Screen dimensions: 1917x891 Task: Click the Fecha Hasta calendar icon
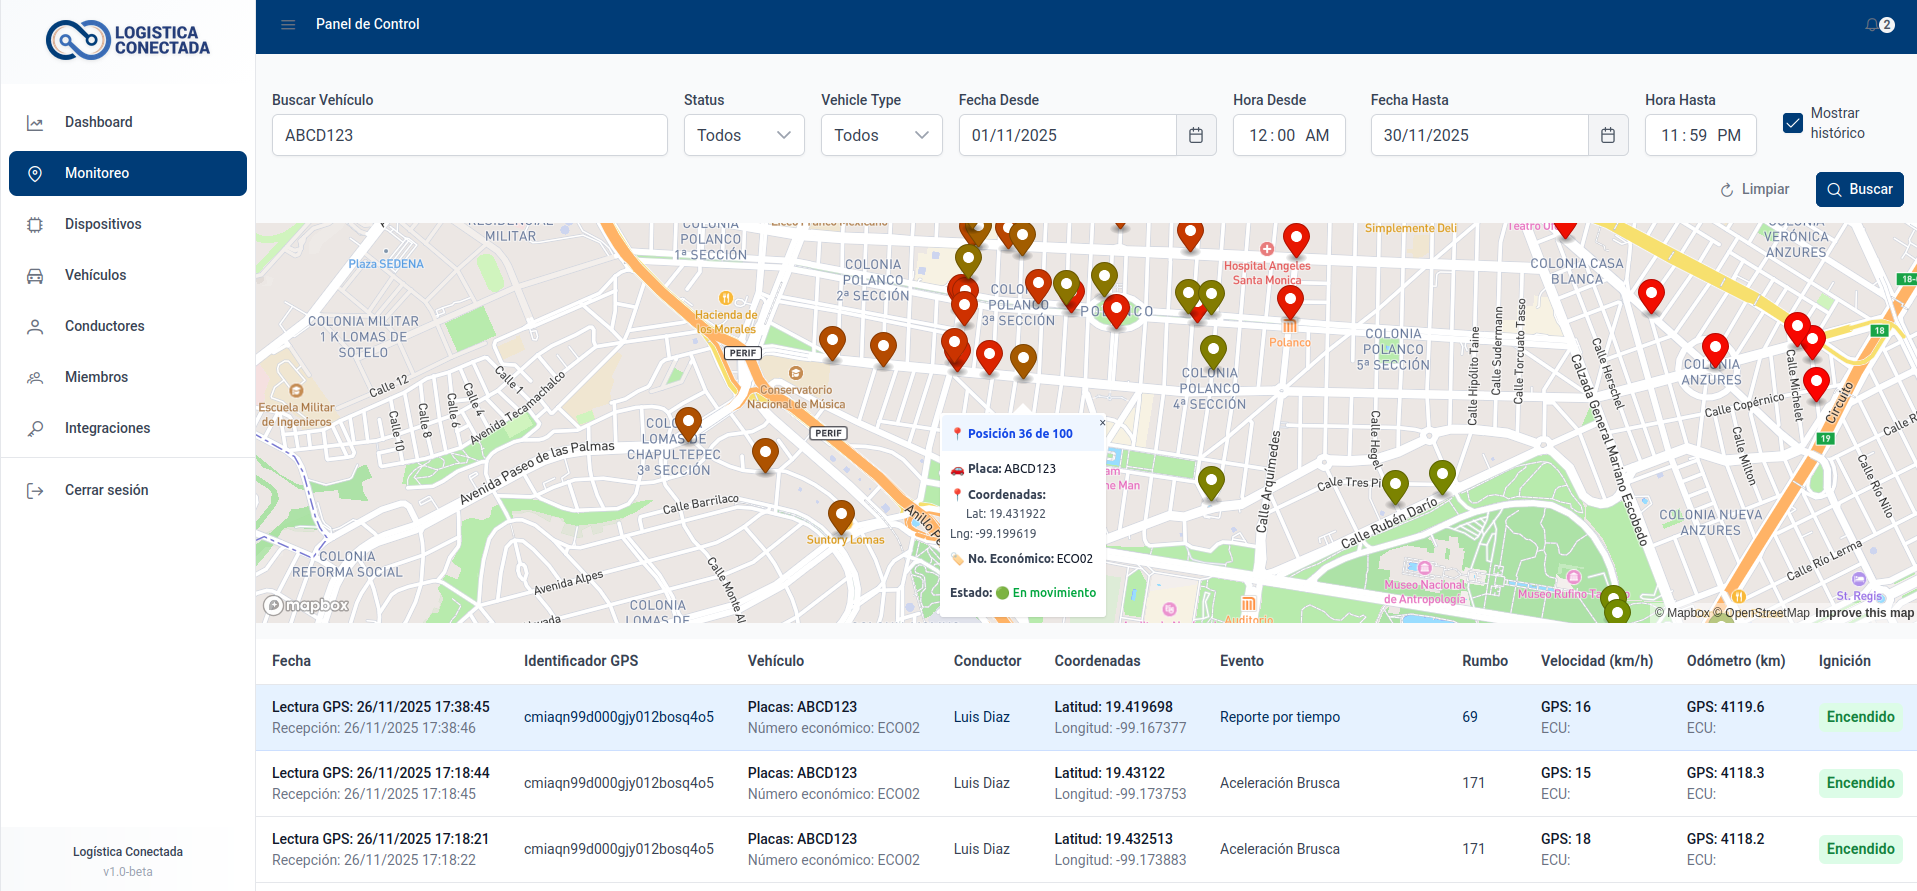pyautogui.click(x=1608, y=135)
